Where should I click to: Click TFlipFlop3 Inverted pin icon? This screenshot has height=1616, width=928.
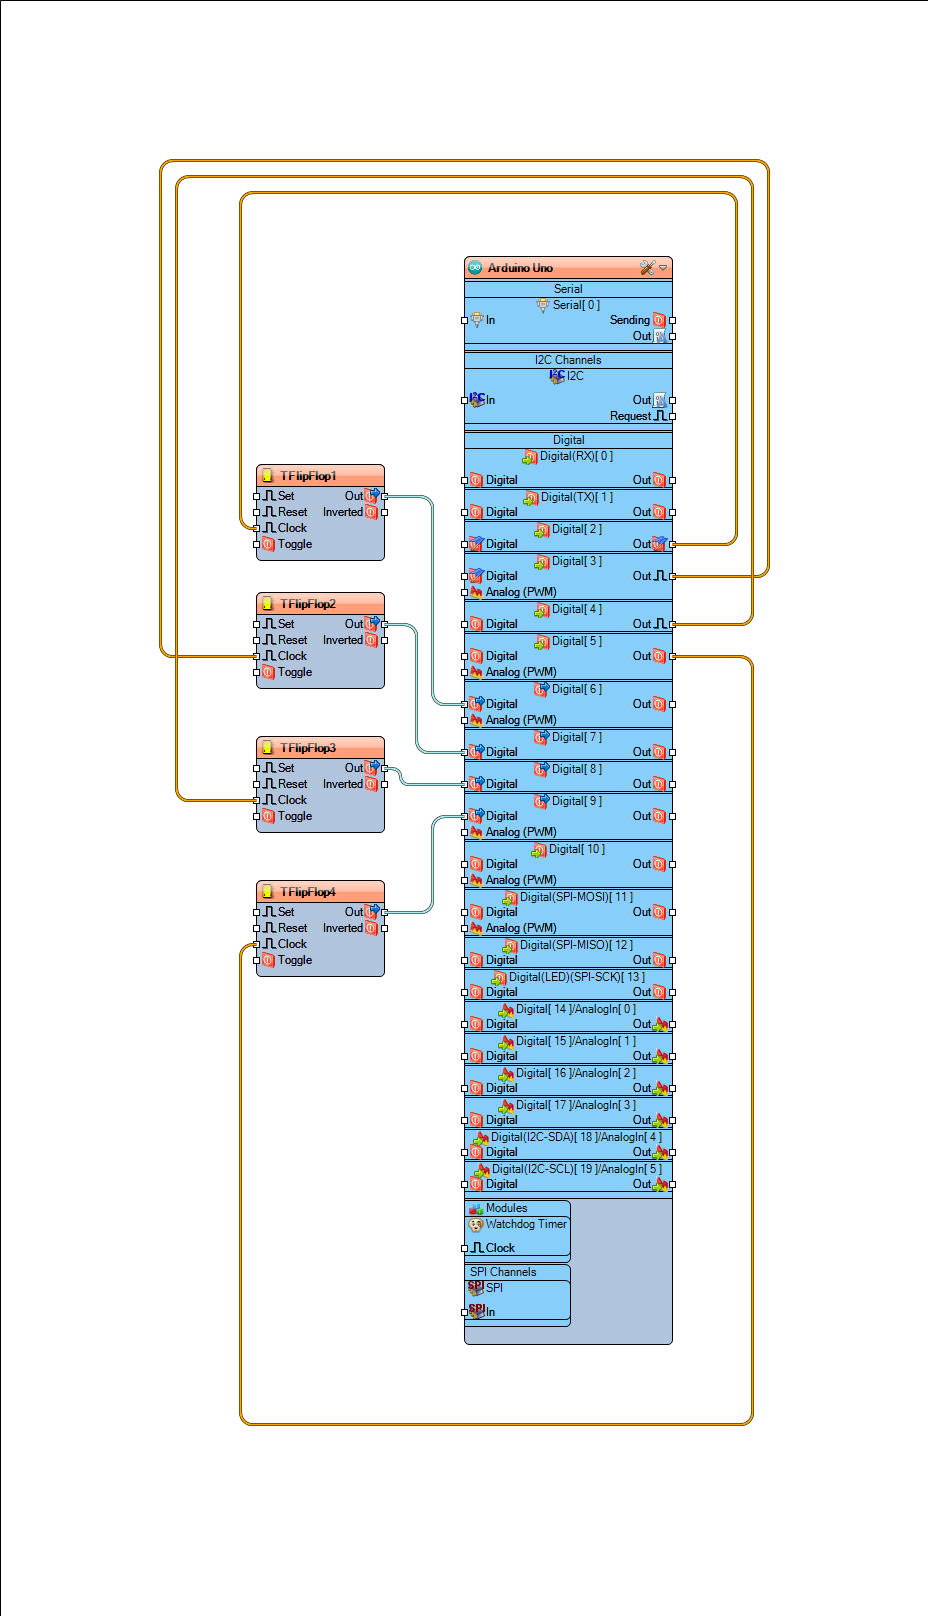tap(371, 784)
